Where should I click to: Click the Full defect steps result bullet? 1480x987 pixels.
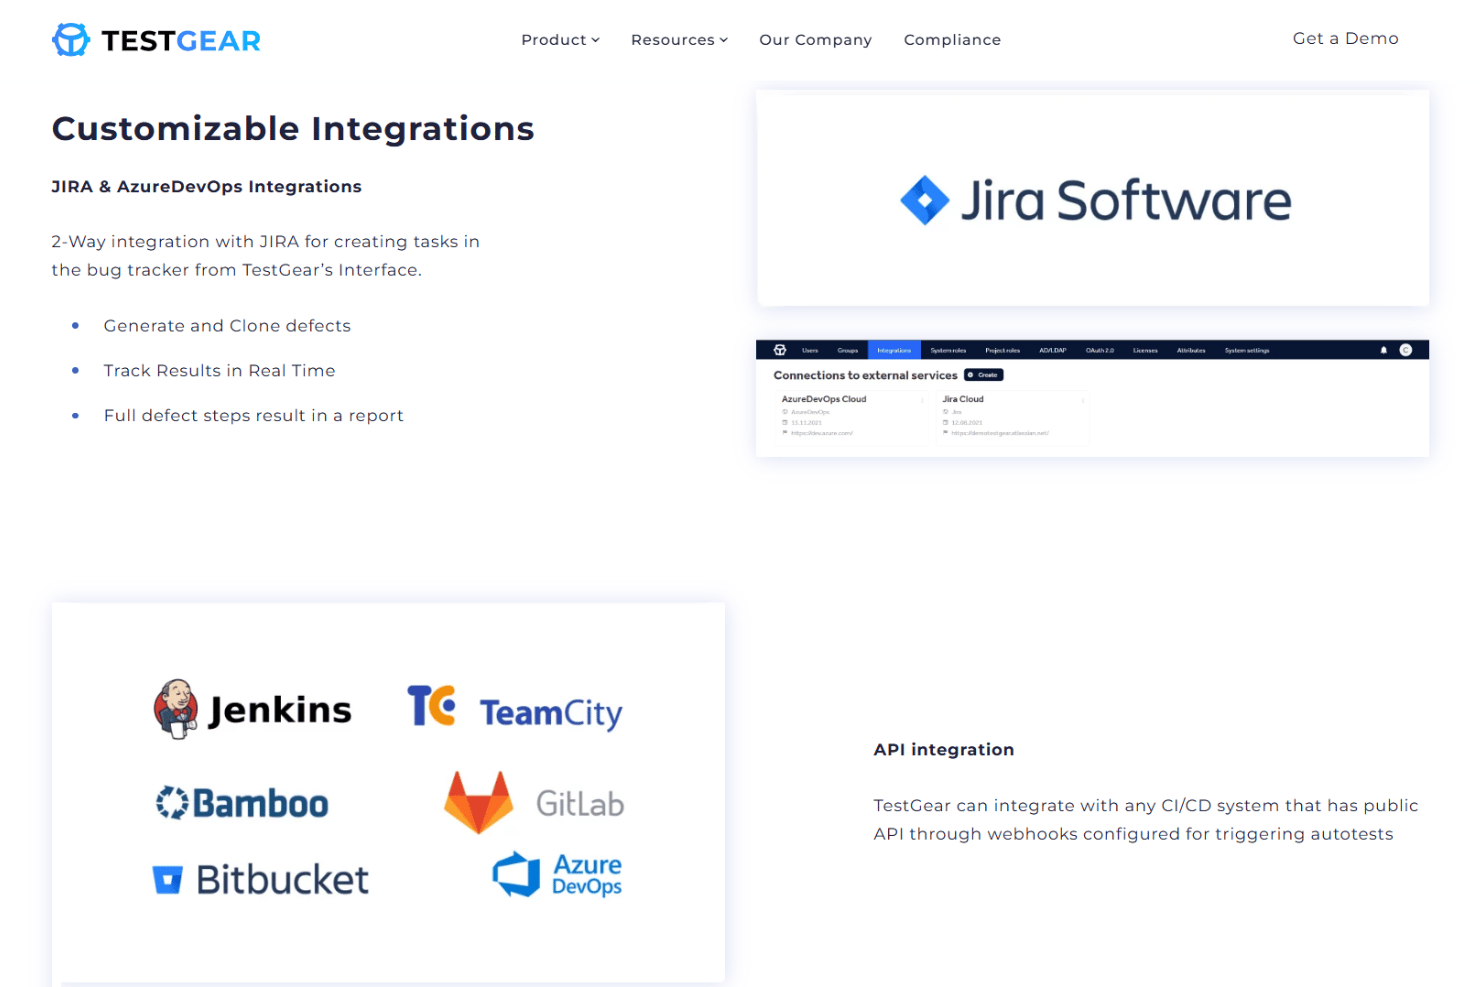click(254, 416)
